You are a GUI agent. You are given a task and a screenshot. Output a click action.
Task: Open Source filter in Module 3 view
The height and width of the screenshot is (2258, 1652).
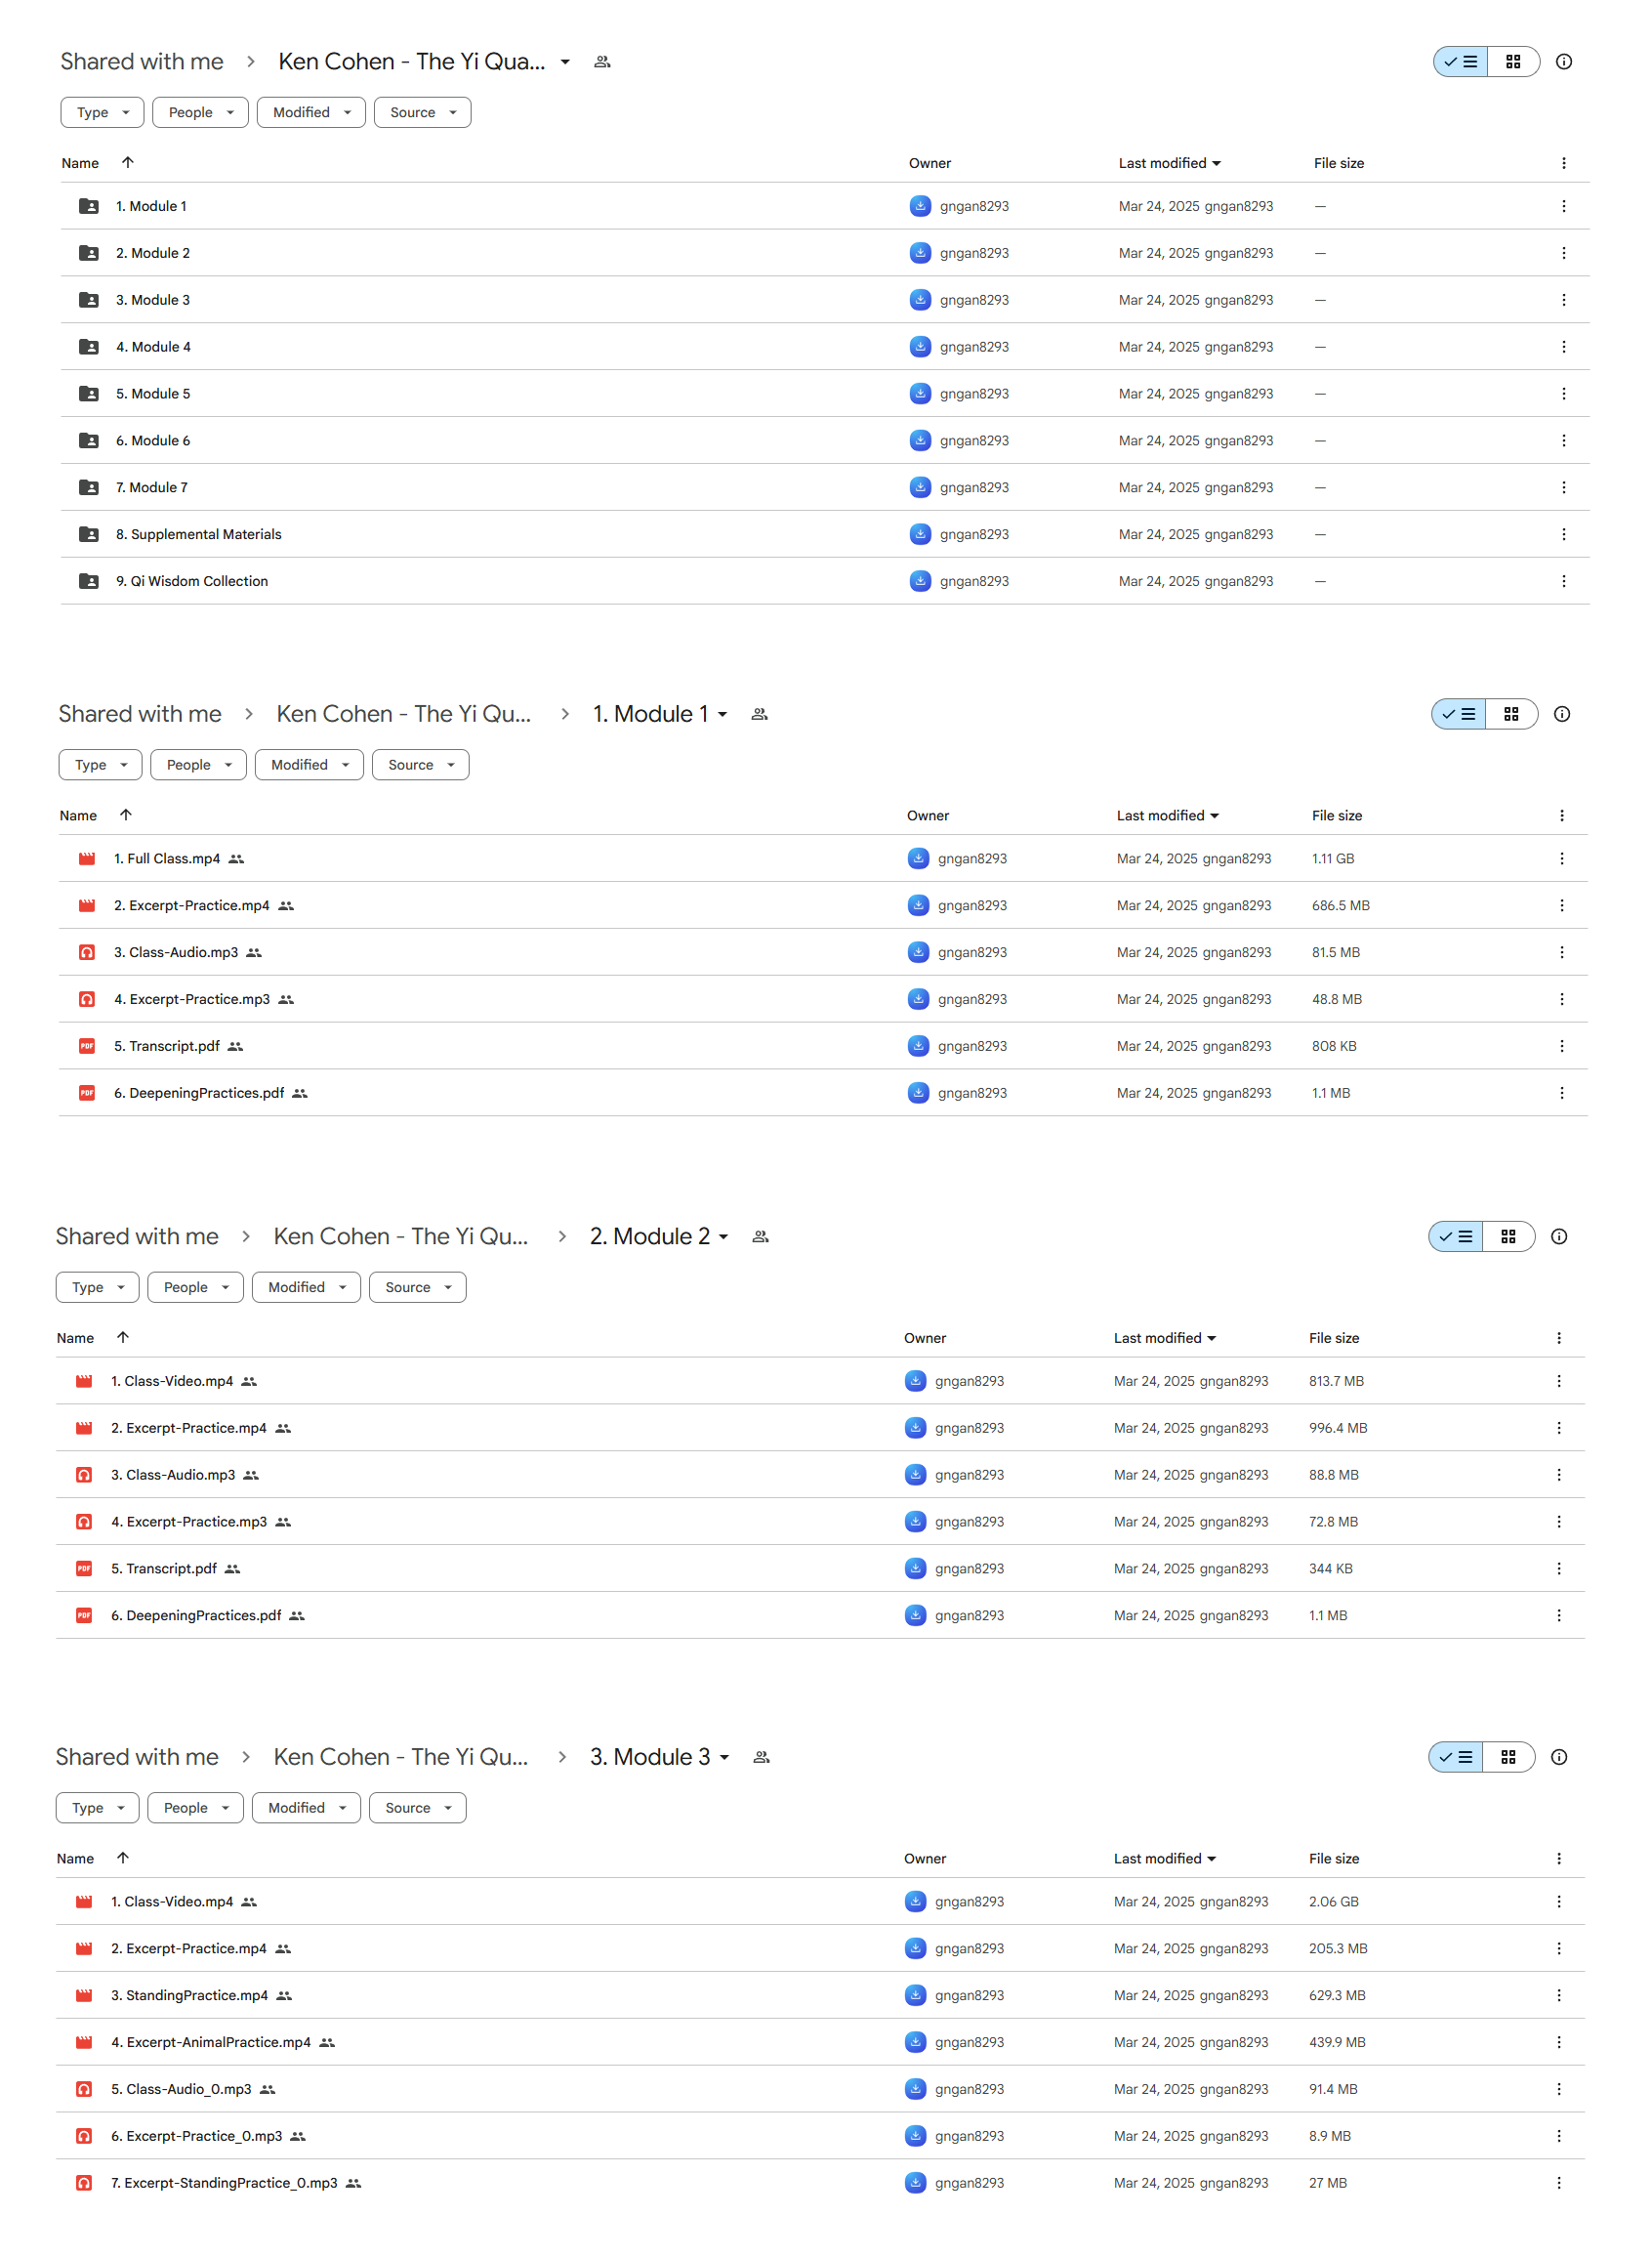[417, 1808]
